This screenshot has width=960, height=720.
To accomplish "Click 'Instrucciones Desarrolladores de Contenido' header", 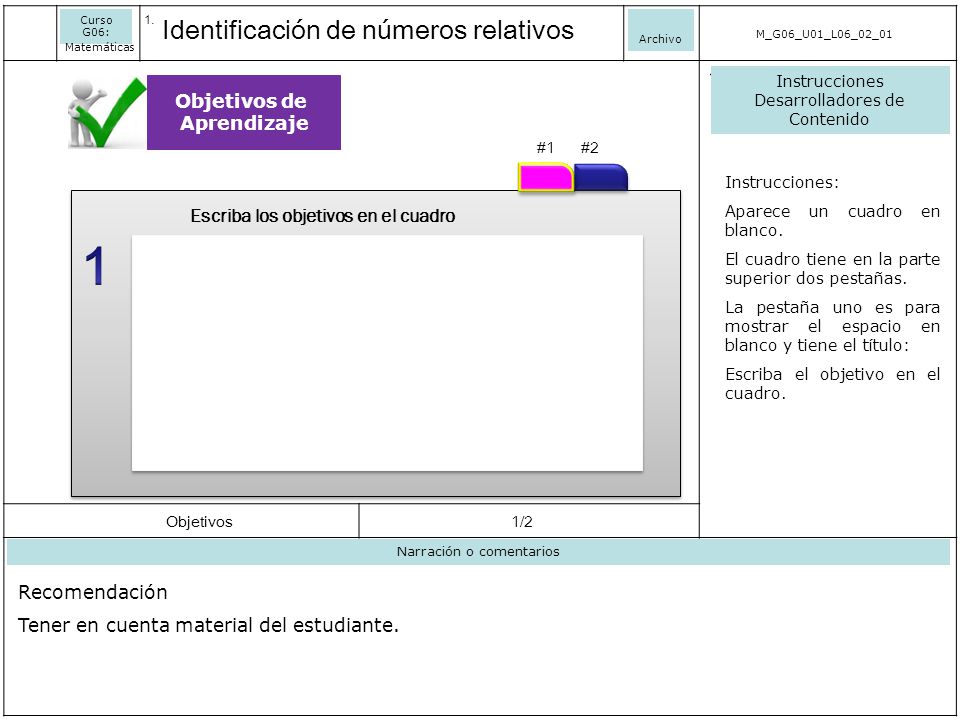I will [x=830, y=100].
